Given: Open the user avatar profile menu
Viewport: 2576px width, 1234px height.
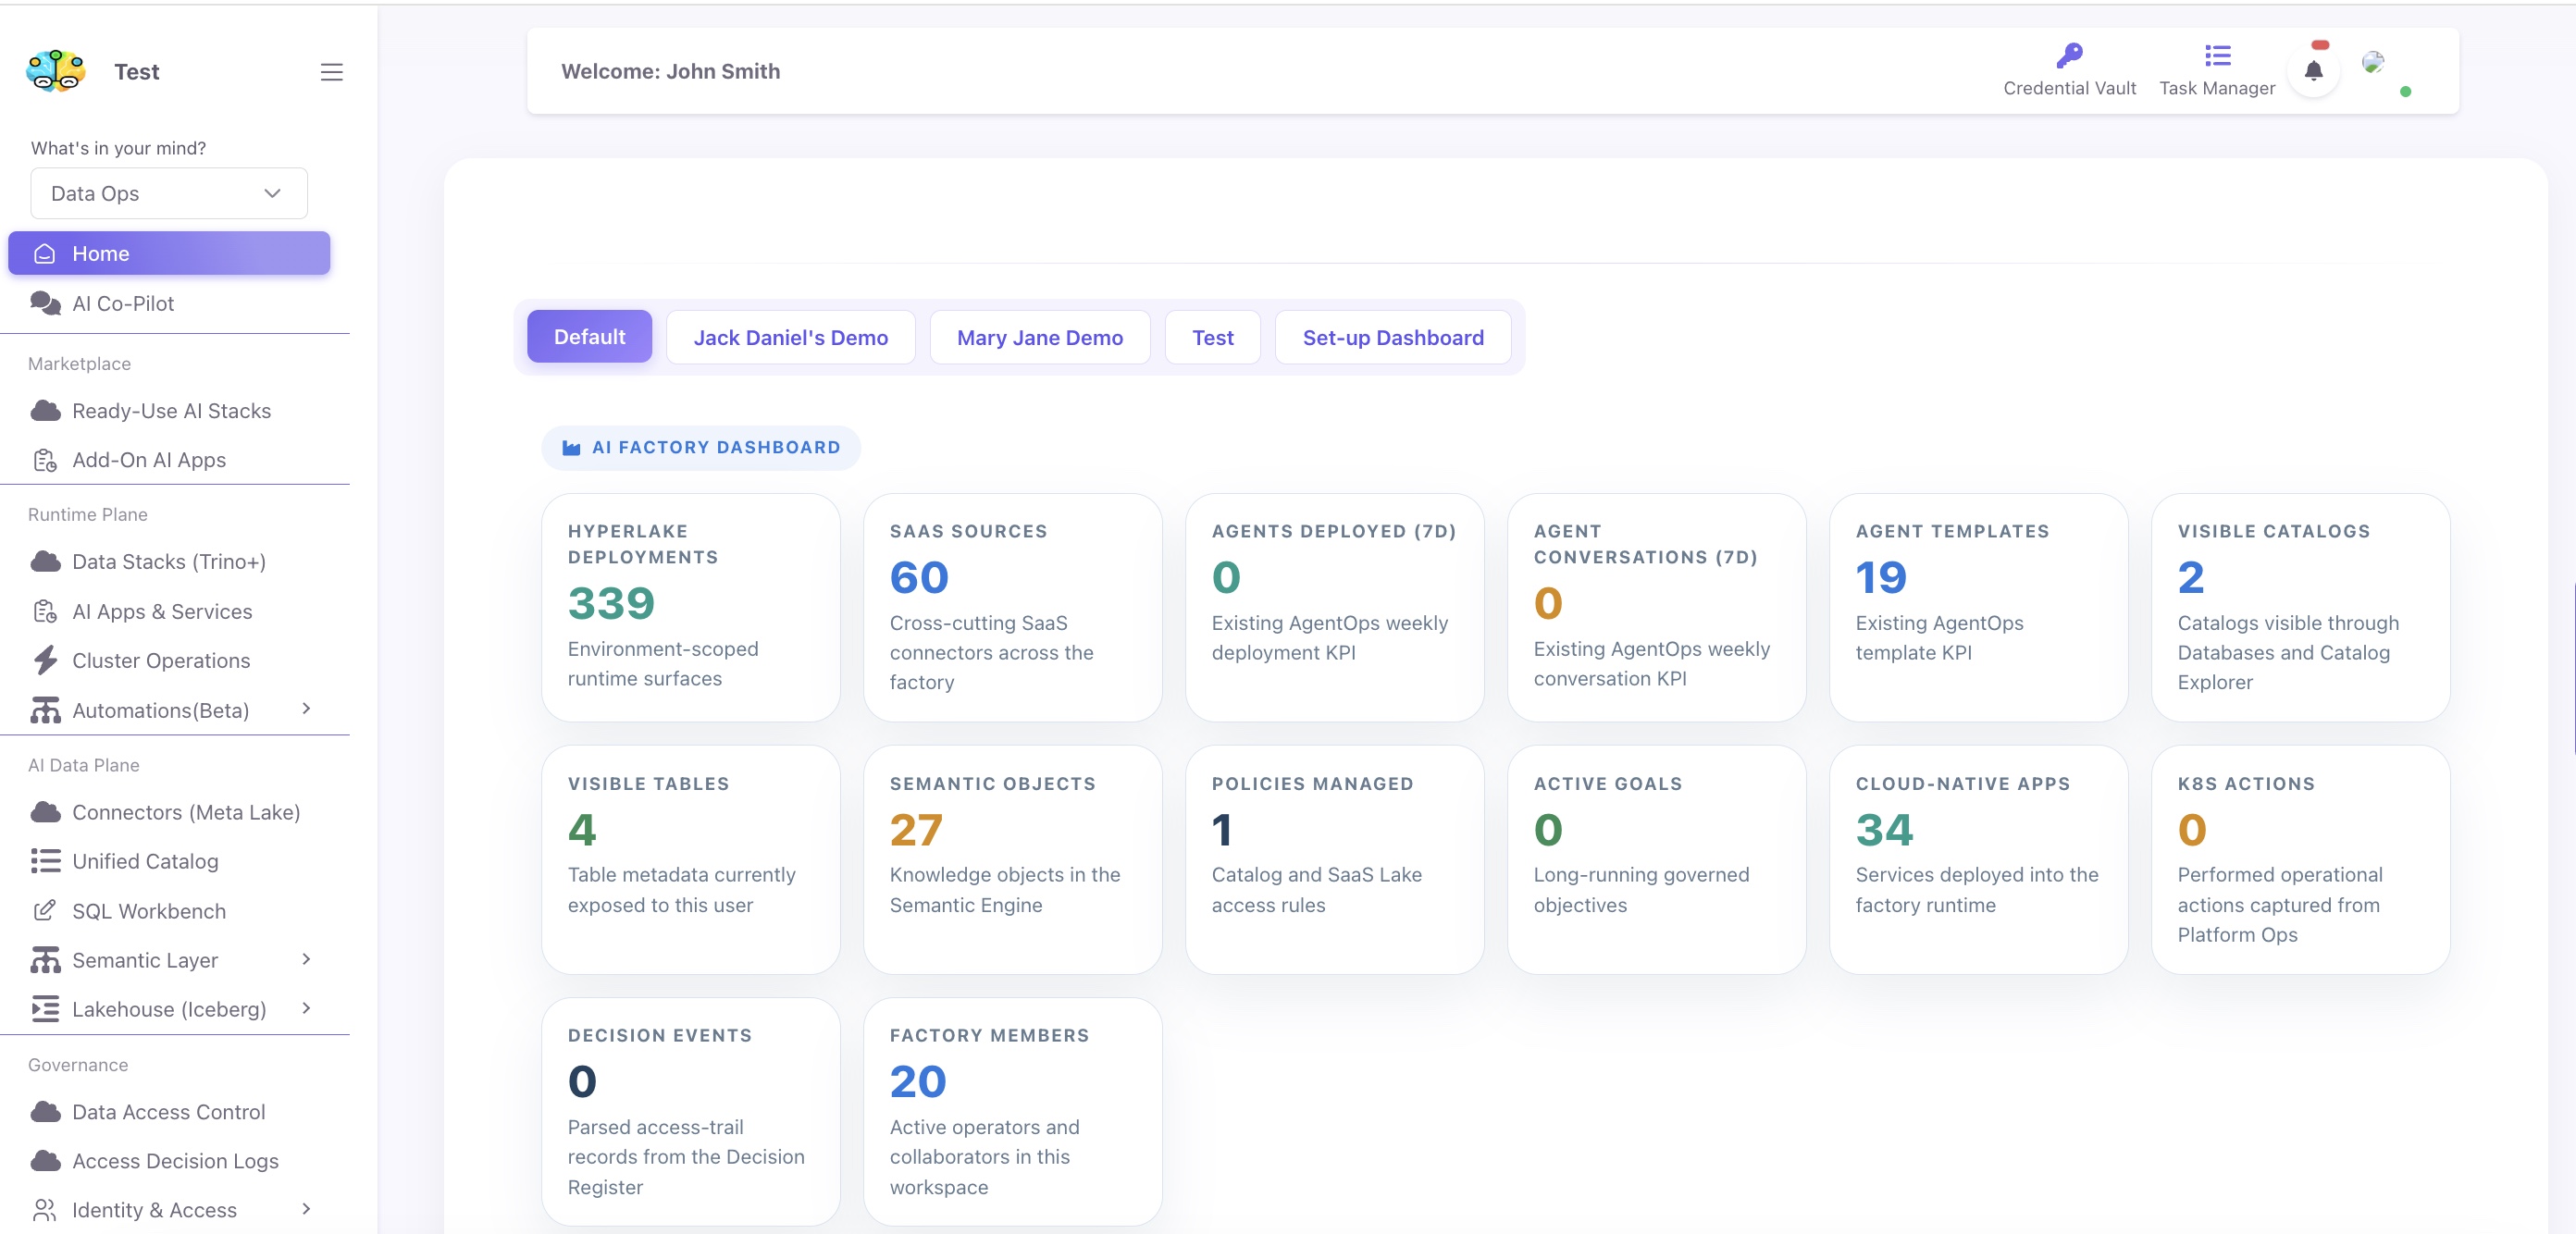Looking at the screenshot, I should coord(2373,62).
